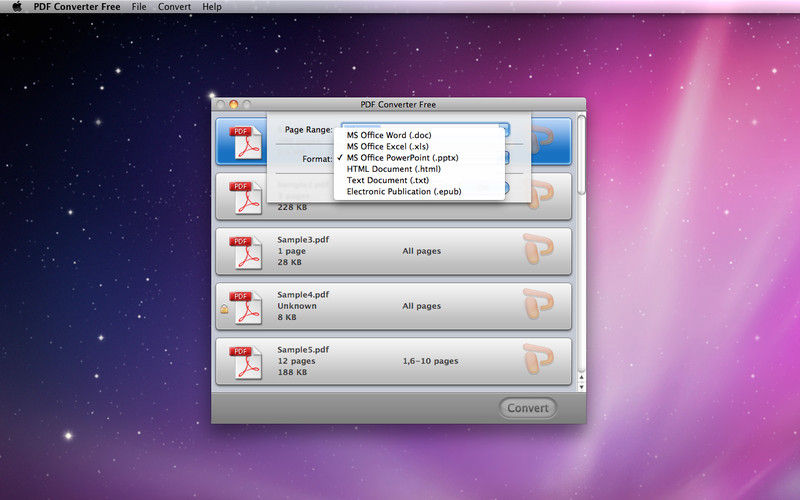Click the '12 pages' text of Sample5.pdf
The width and height of the screenshot is (800, 500).
coord(296,361)
